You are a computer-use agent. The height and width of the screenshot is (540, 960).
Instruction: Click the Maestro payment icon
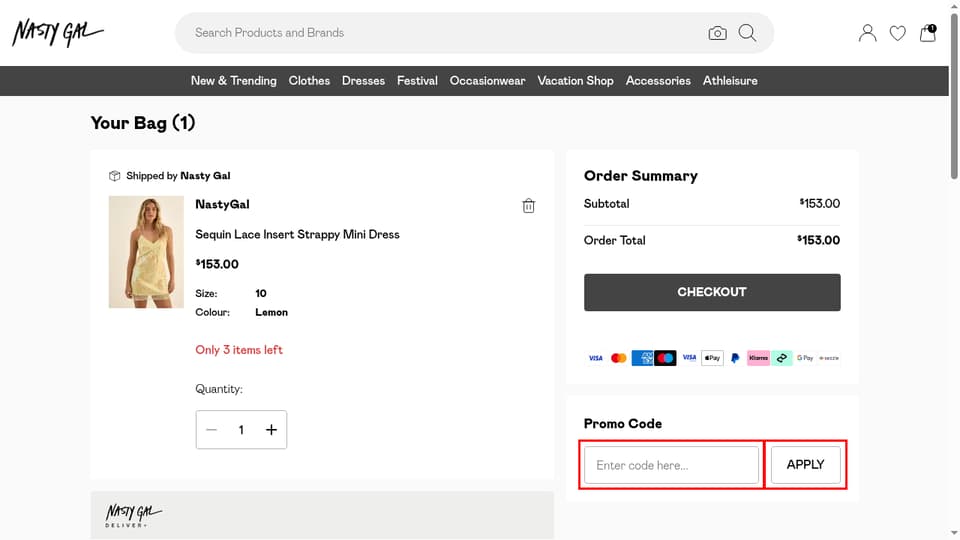(x=665, y=358)
